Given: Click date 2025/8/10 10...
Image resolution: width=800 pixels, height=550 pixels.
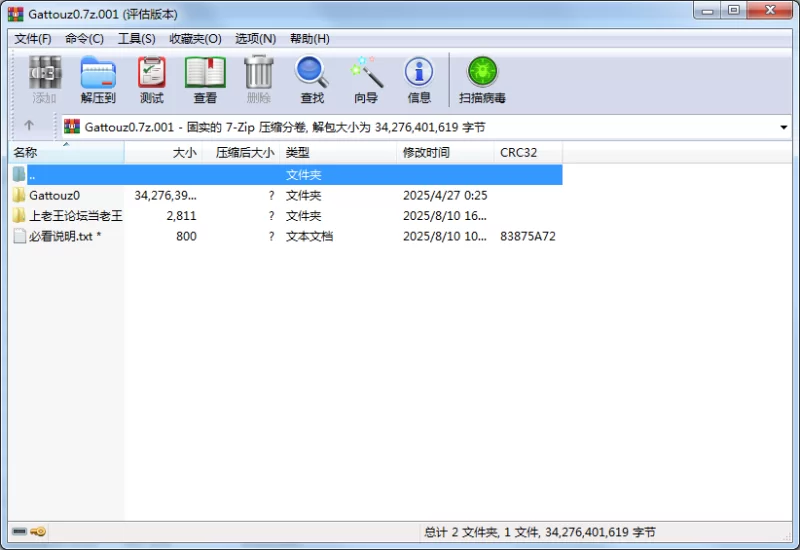Looking at the screenshot, I should click(x=444, y=236).
